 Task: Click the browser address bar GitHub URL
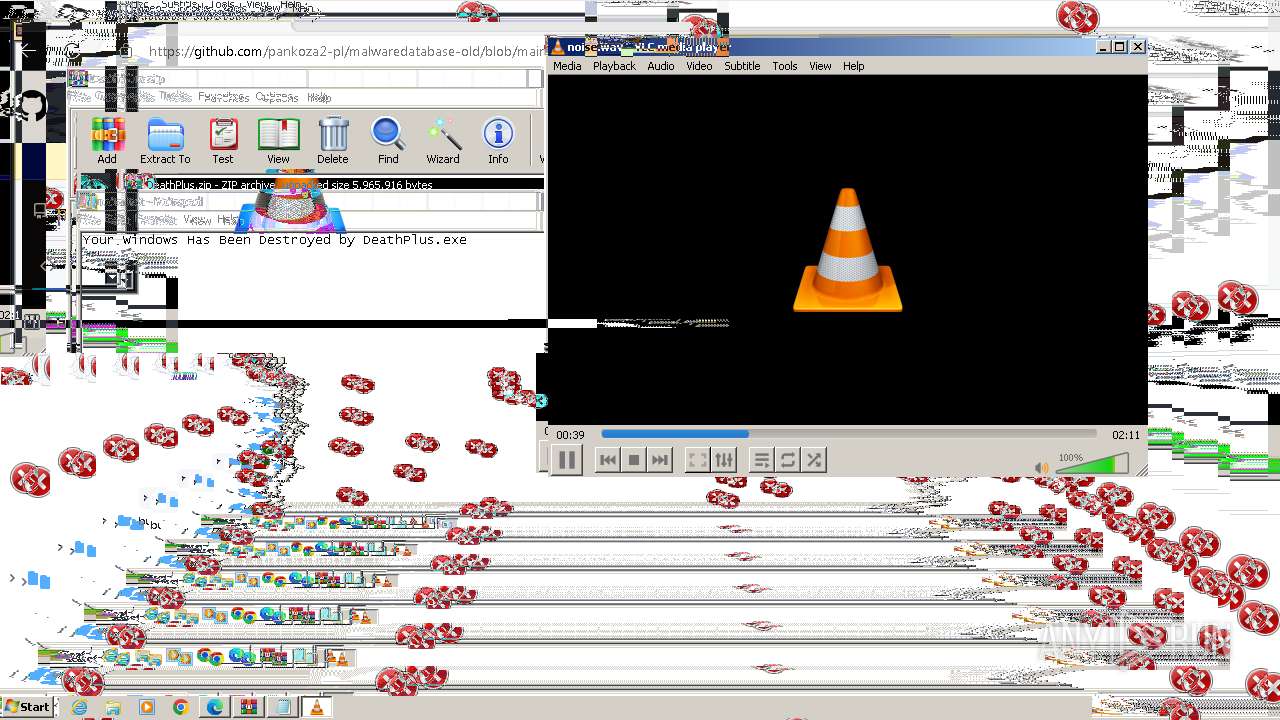point(345,52)
